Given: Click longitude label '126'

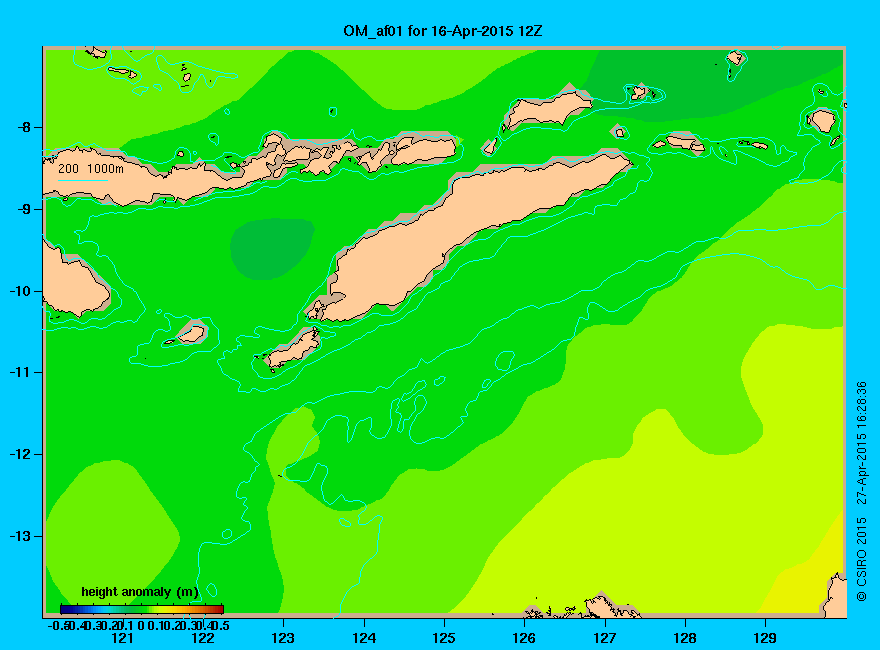Looking at the screenshot, I should tap(524, 638).
